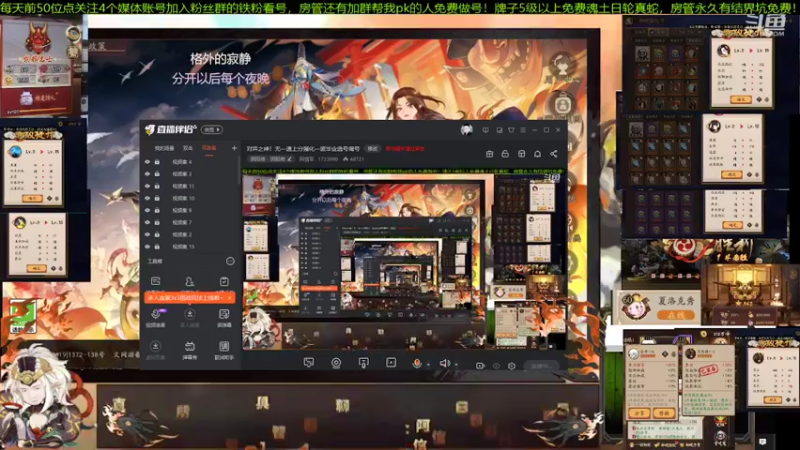This screenshot has width=800, height=450.
Task: Close the orange tooltip banner
Action: click(x=230, y=297)
